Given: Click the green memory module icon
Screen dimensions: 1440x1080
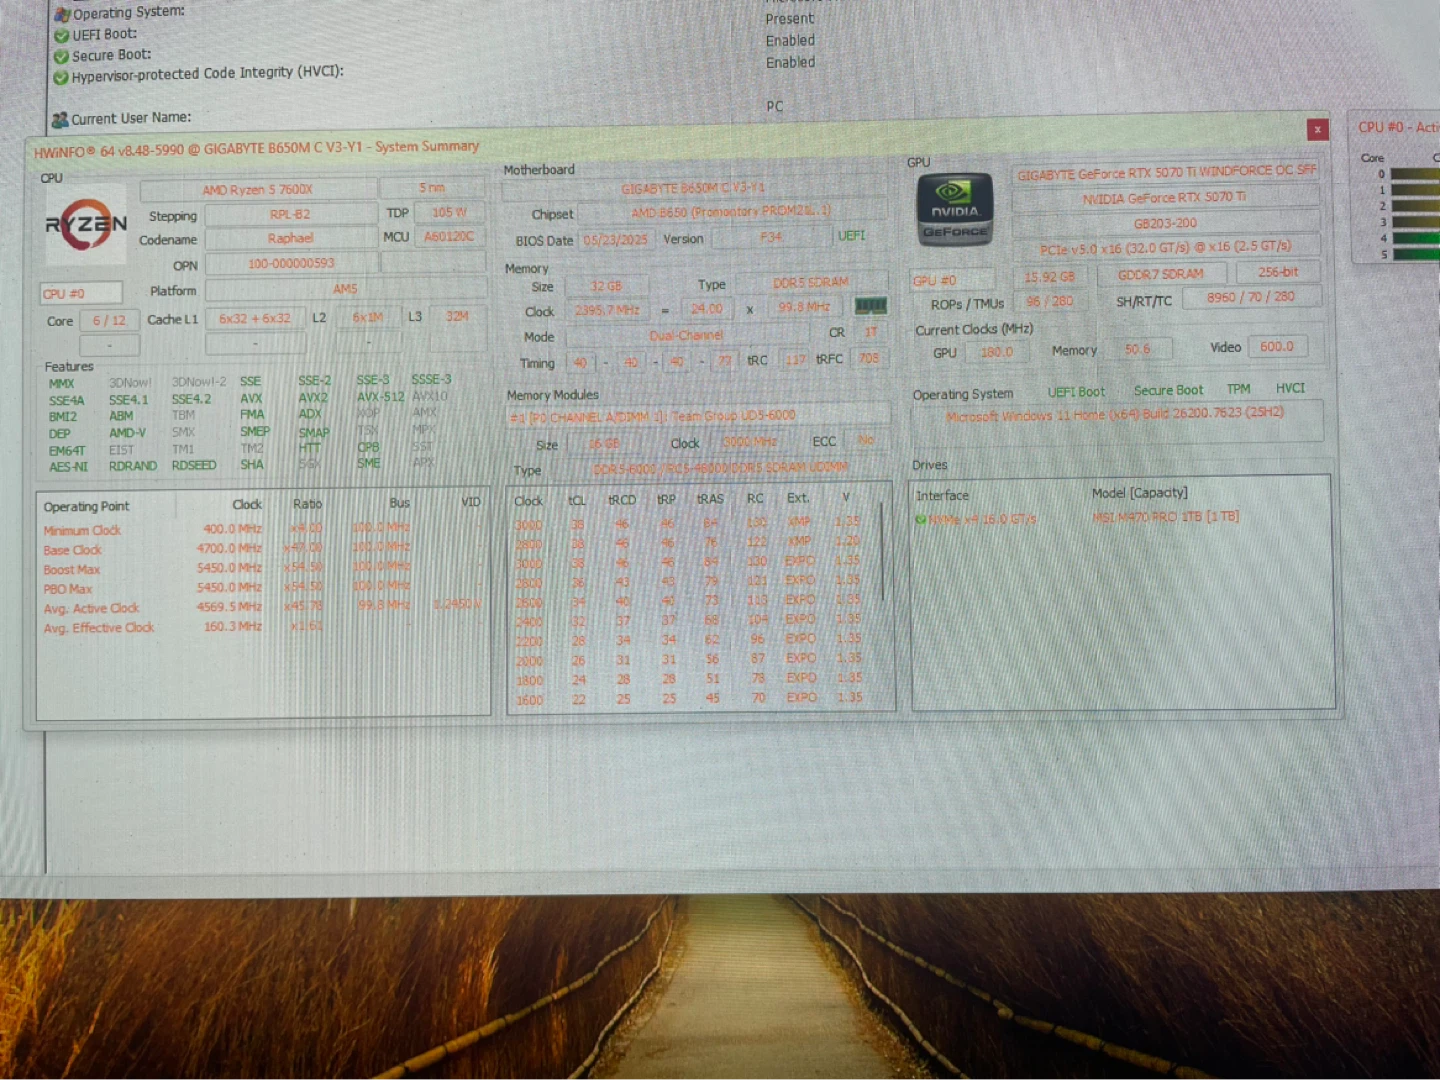Looking at the screenshot, I should 870,306.
